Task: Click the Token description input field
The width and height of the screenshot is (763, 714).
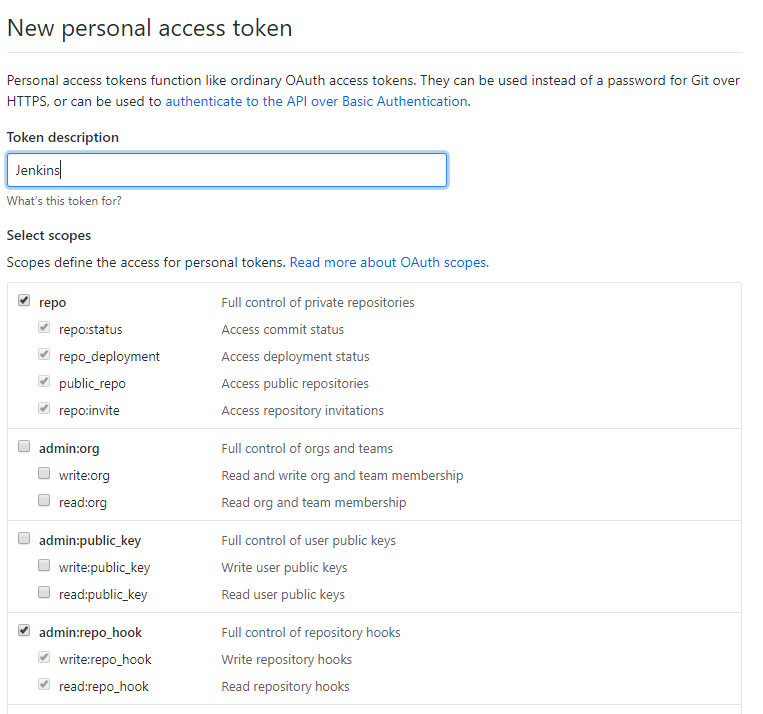Action: coord(226,170)
